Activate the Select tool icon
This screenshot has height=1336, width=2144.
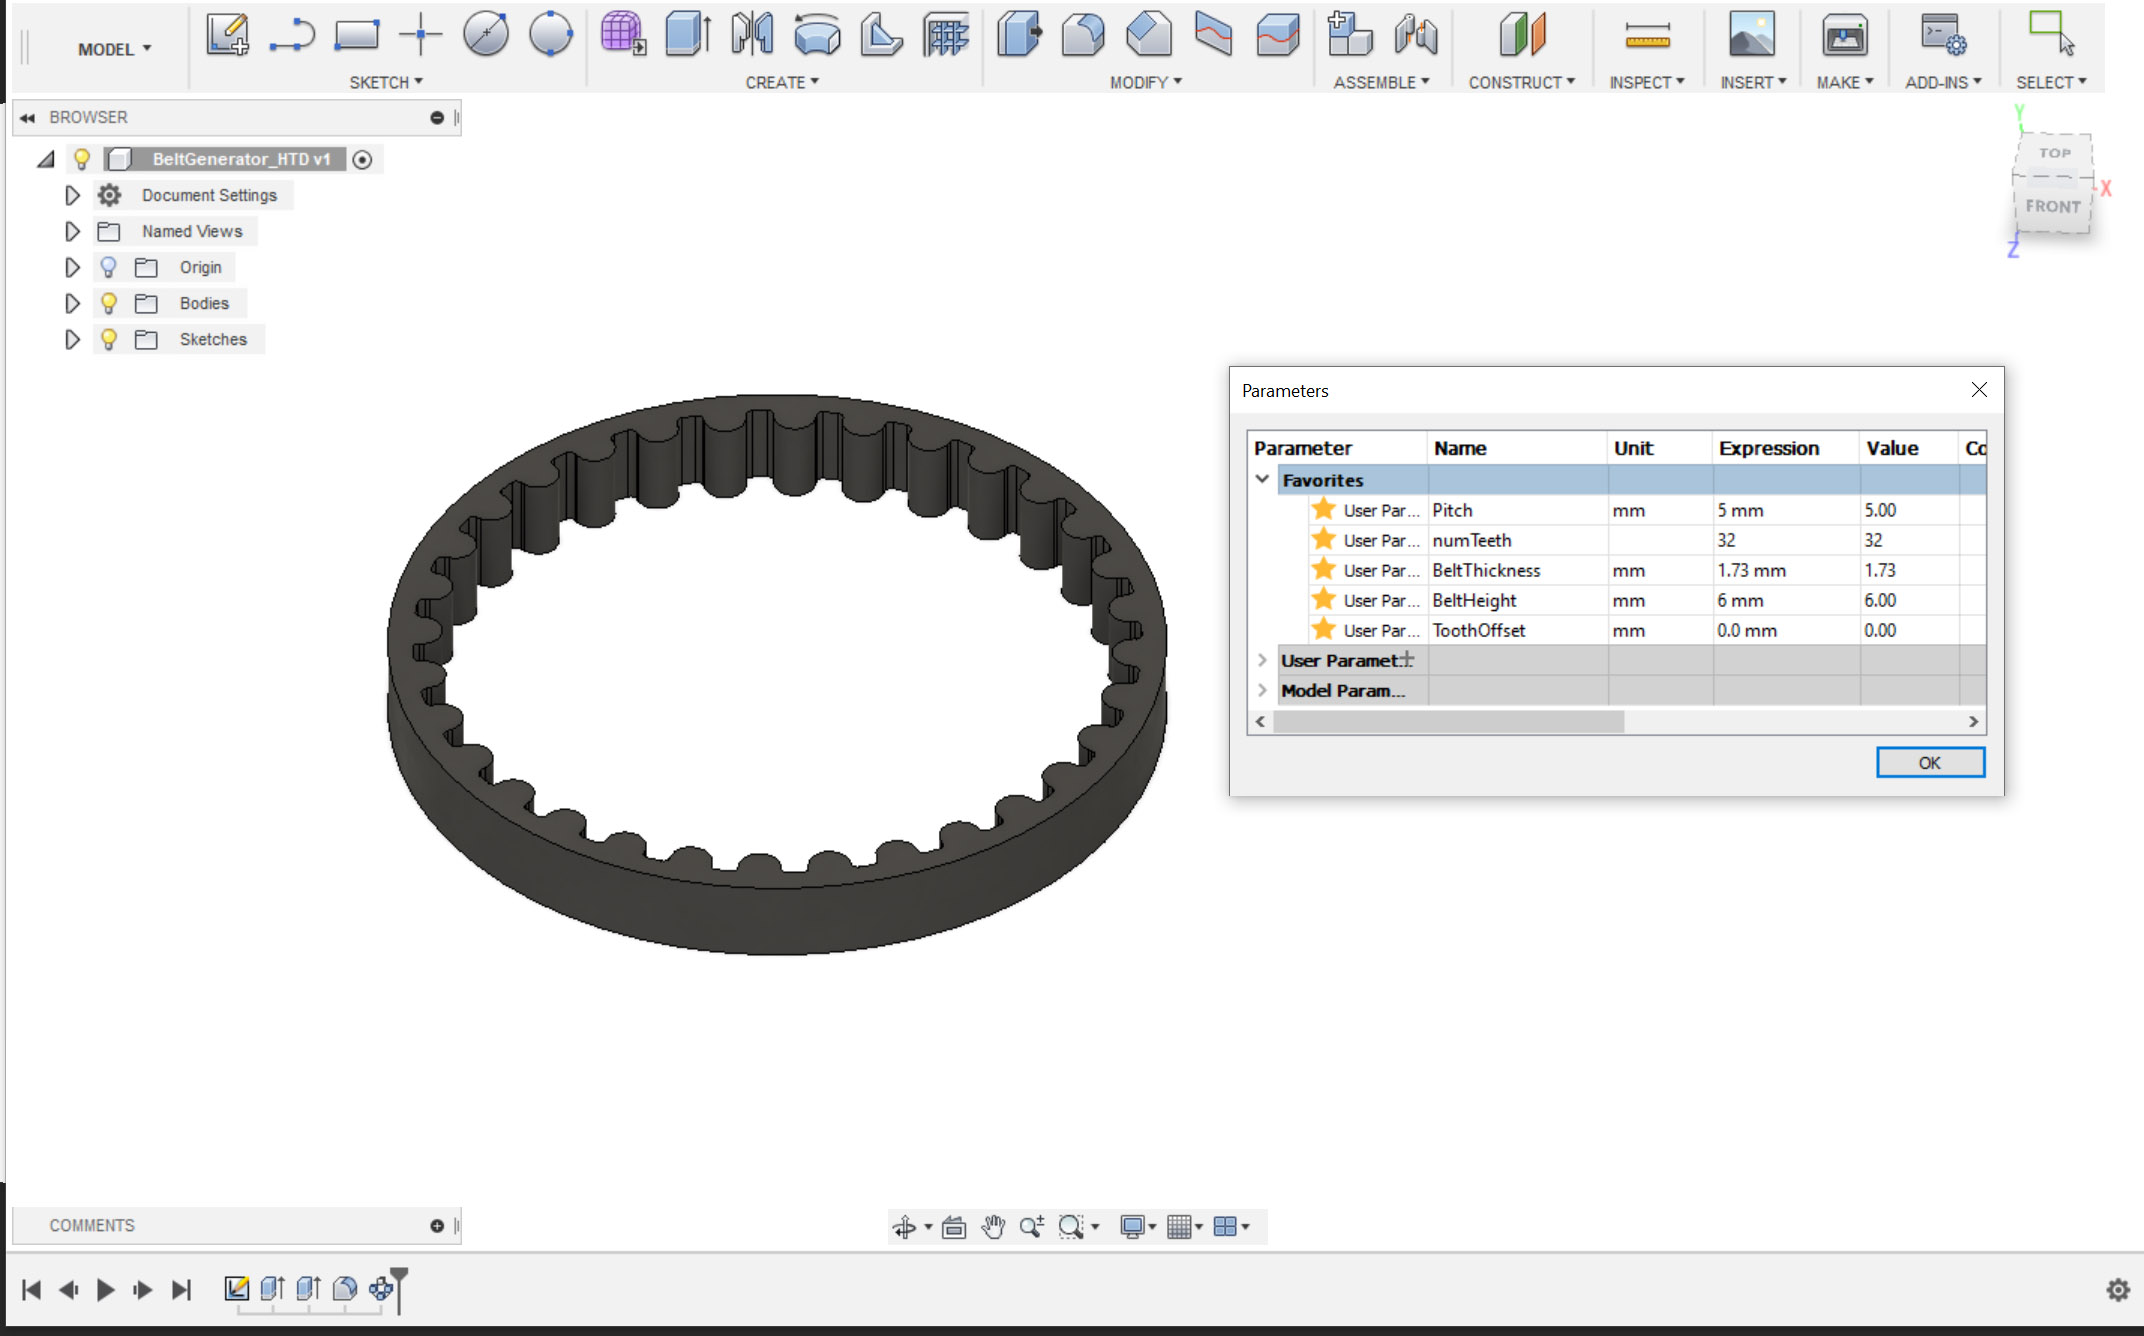click(2051, 33)
